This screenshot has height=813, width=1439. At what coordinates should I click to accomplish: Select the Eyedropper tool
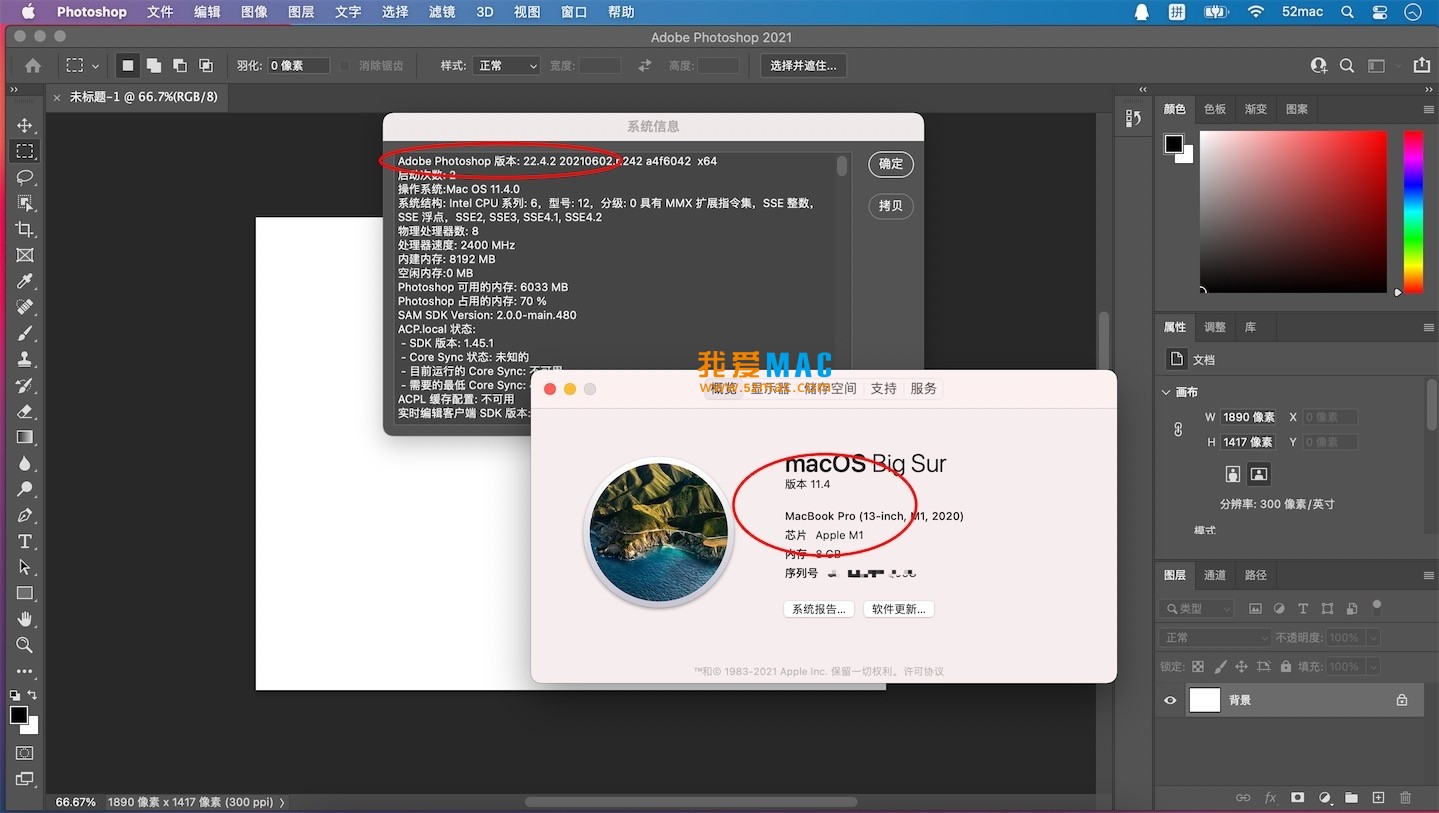tap(25, 281)
